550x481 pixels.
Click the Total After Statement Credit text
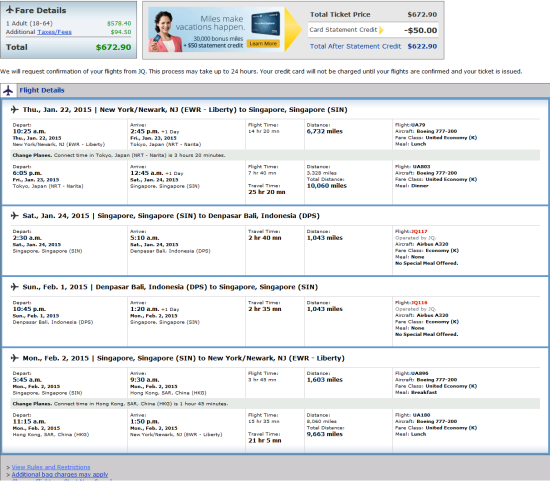tap(355, 46)
